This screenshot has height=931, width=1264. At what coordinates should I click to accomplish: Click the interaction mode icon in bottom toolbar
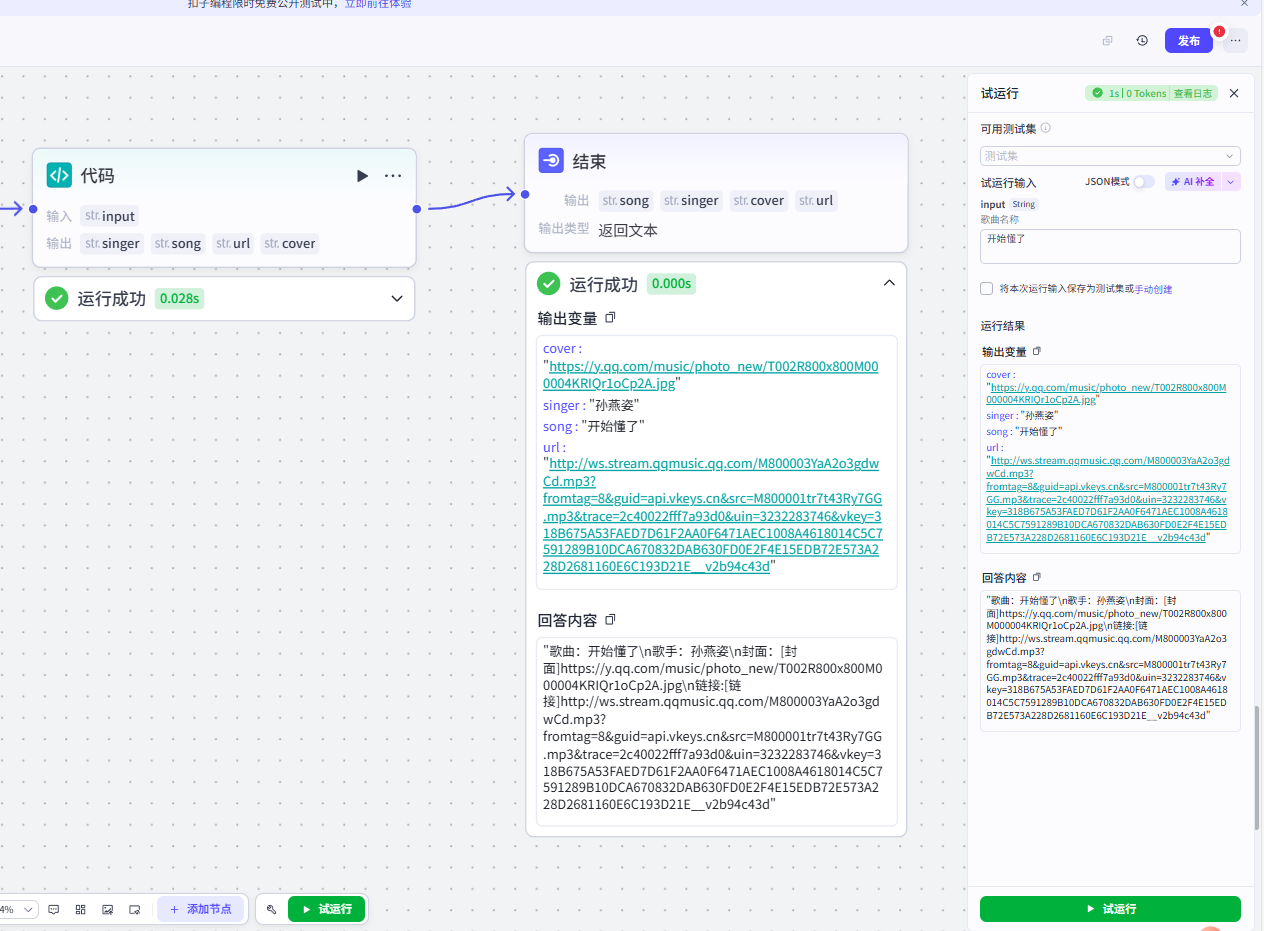pos(135,909)
